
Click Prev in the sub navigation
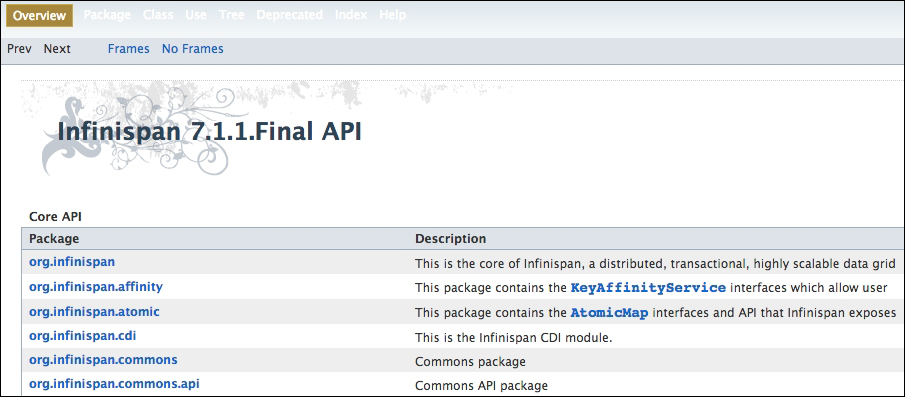[19, 49]
